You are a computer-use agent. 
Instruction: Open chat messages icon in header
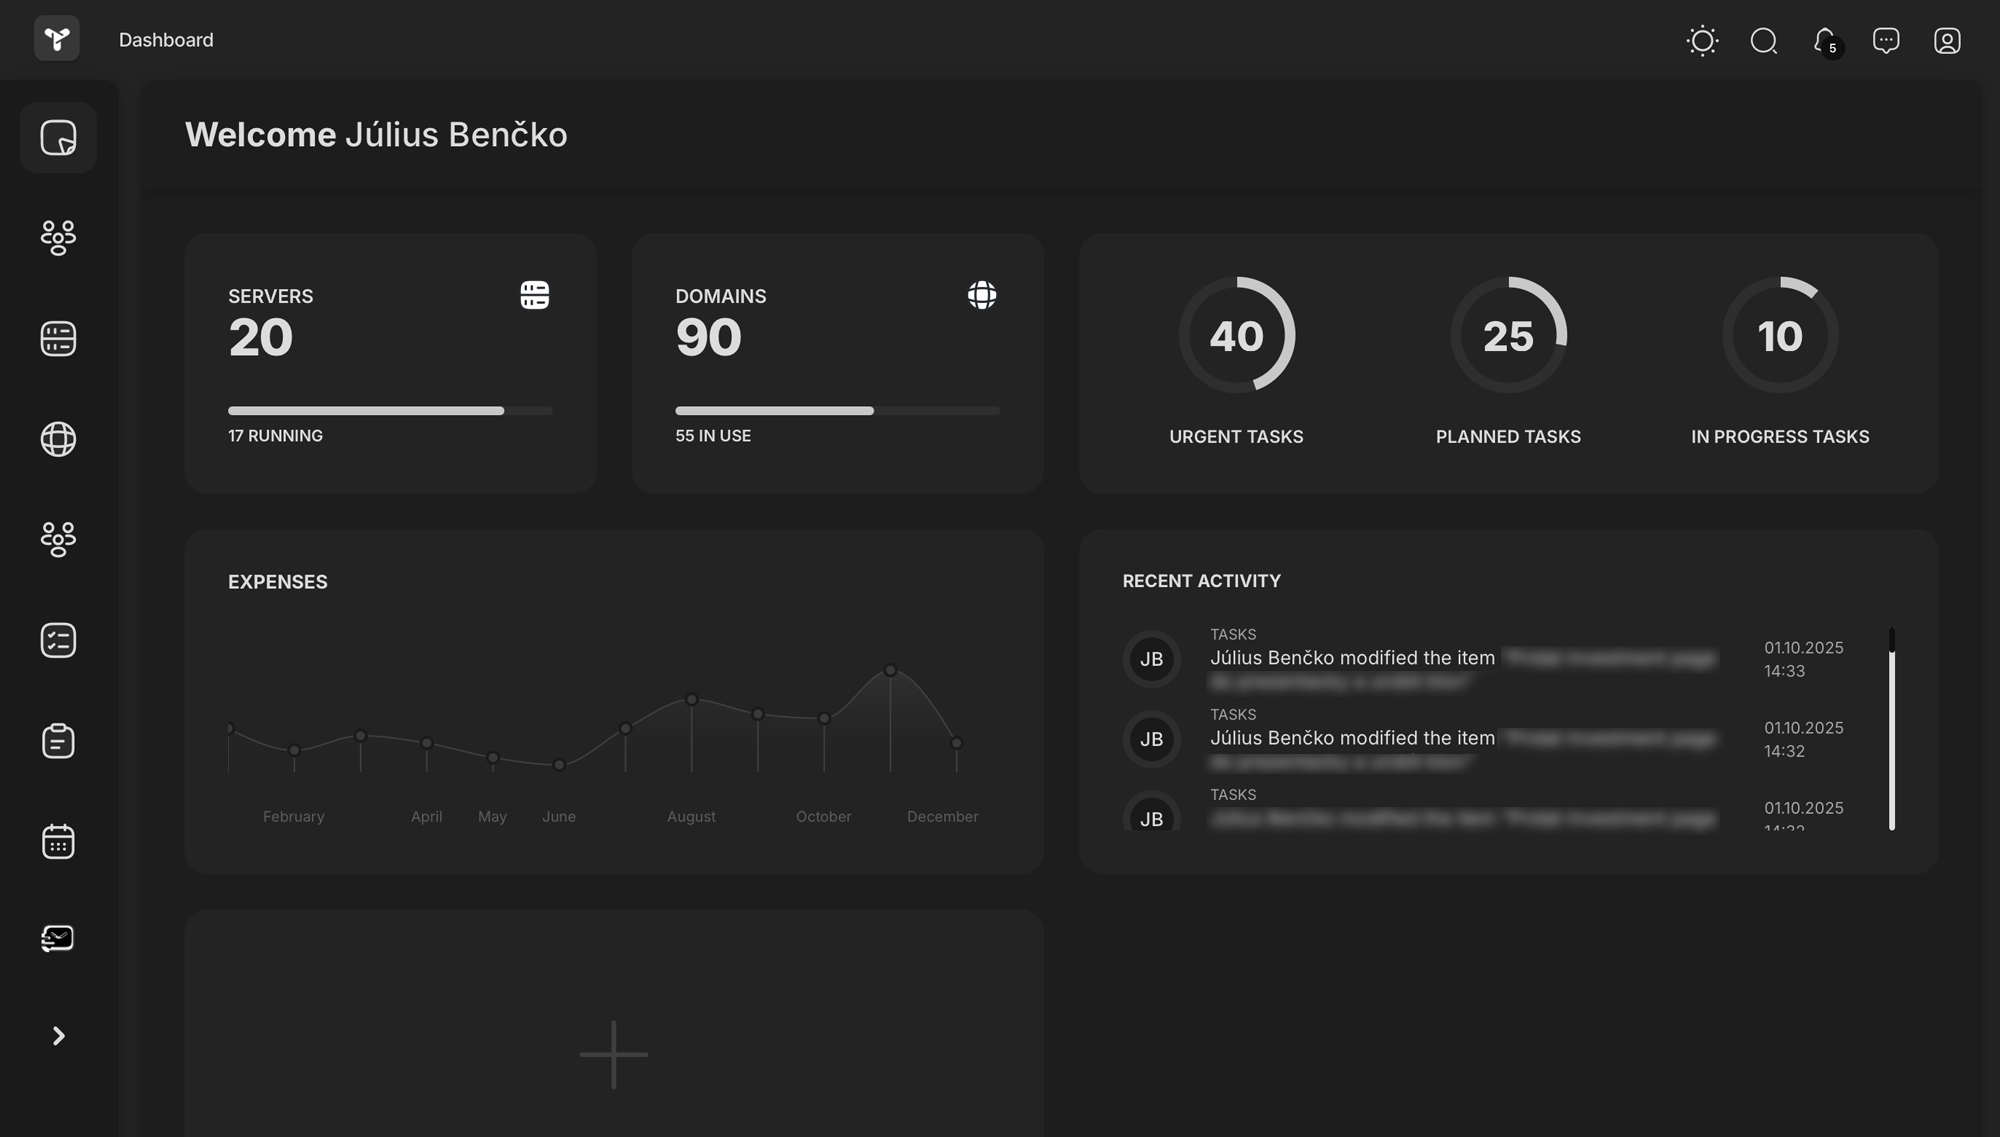point(1886,41)
